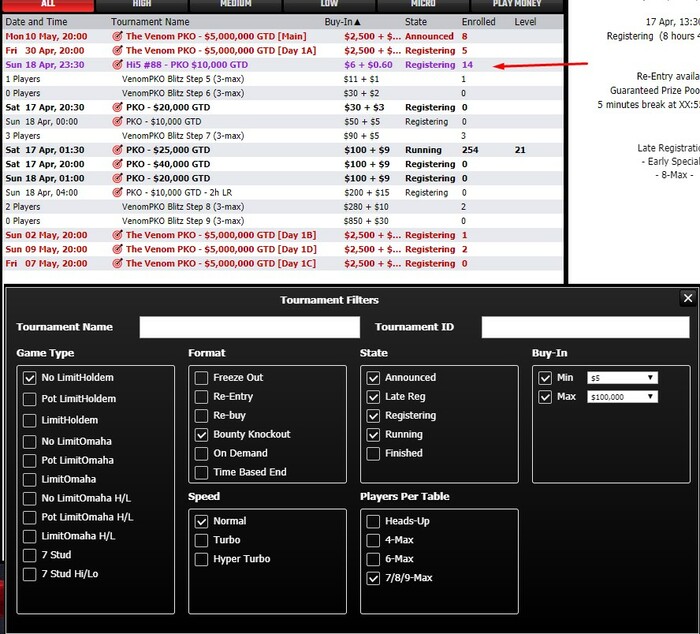Viewport: 700px width, 634px height.
Task: Select The Venom PKO [Day 1B] tournament name
Action: 221,235
